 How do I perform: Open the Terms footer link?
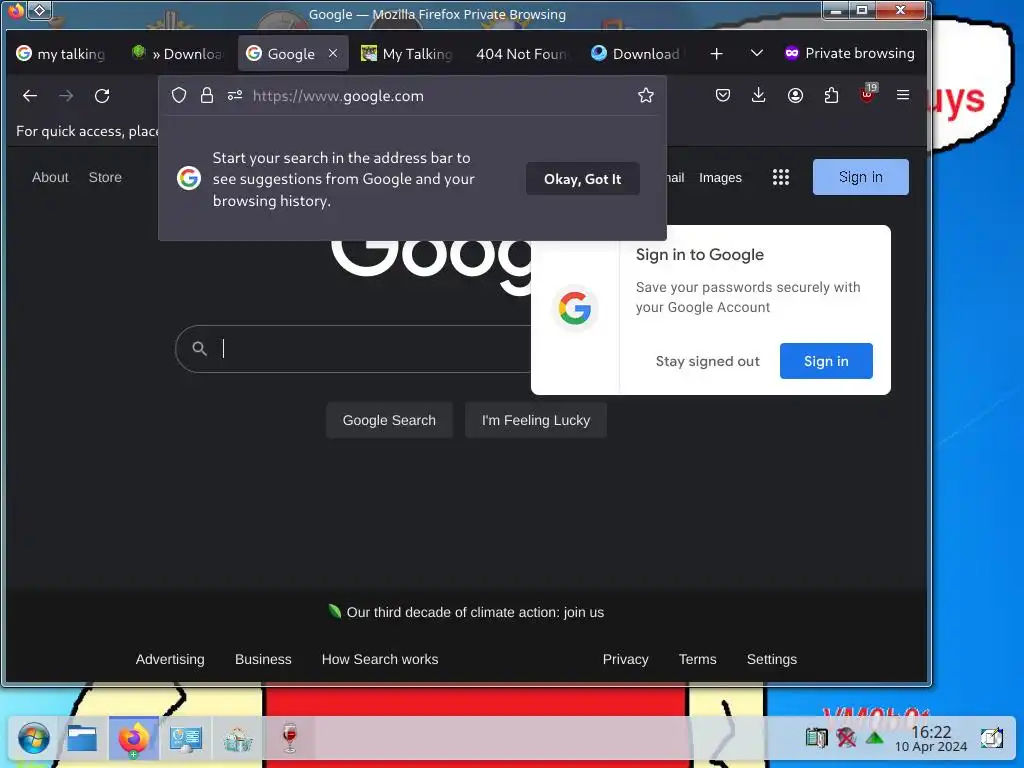pos(697,660)
